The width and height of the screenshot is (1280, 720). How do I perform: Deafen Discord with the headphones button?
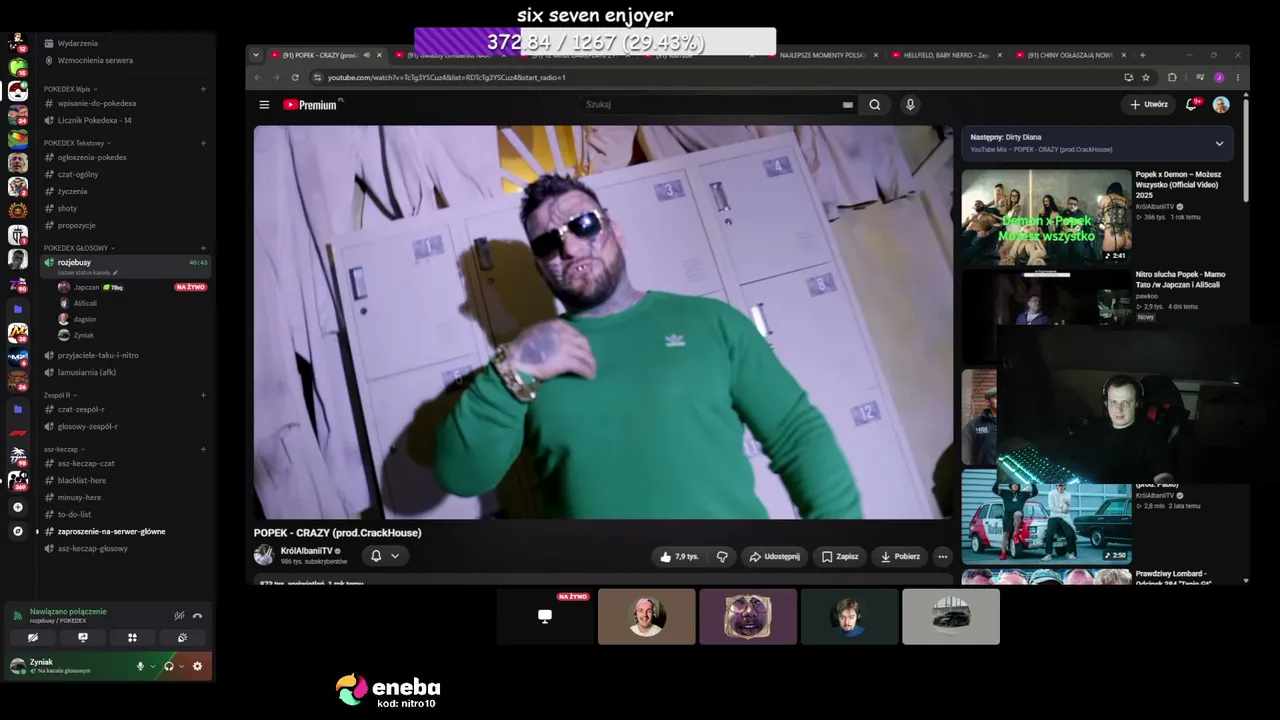[x=169, y=666]
